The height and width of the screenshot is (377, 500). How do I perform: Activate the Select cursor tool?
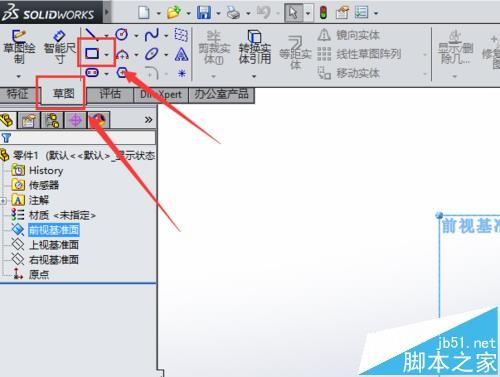click(x=293, y=13)
